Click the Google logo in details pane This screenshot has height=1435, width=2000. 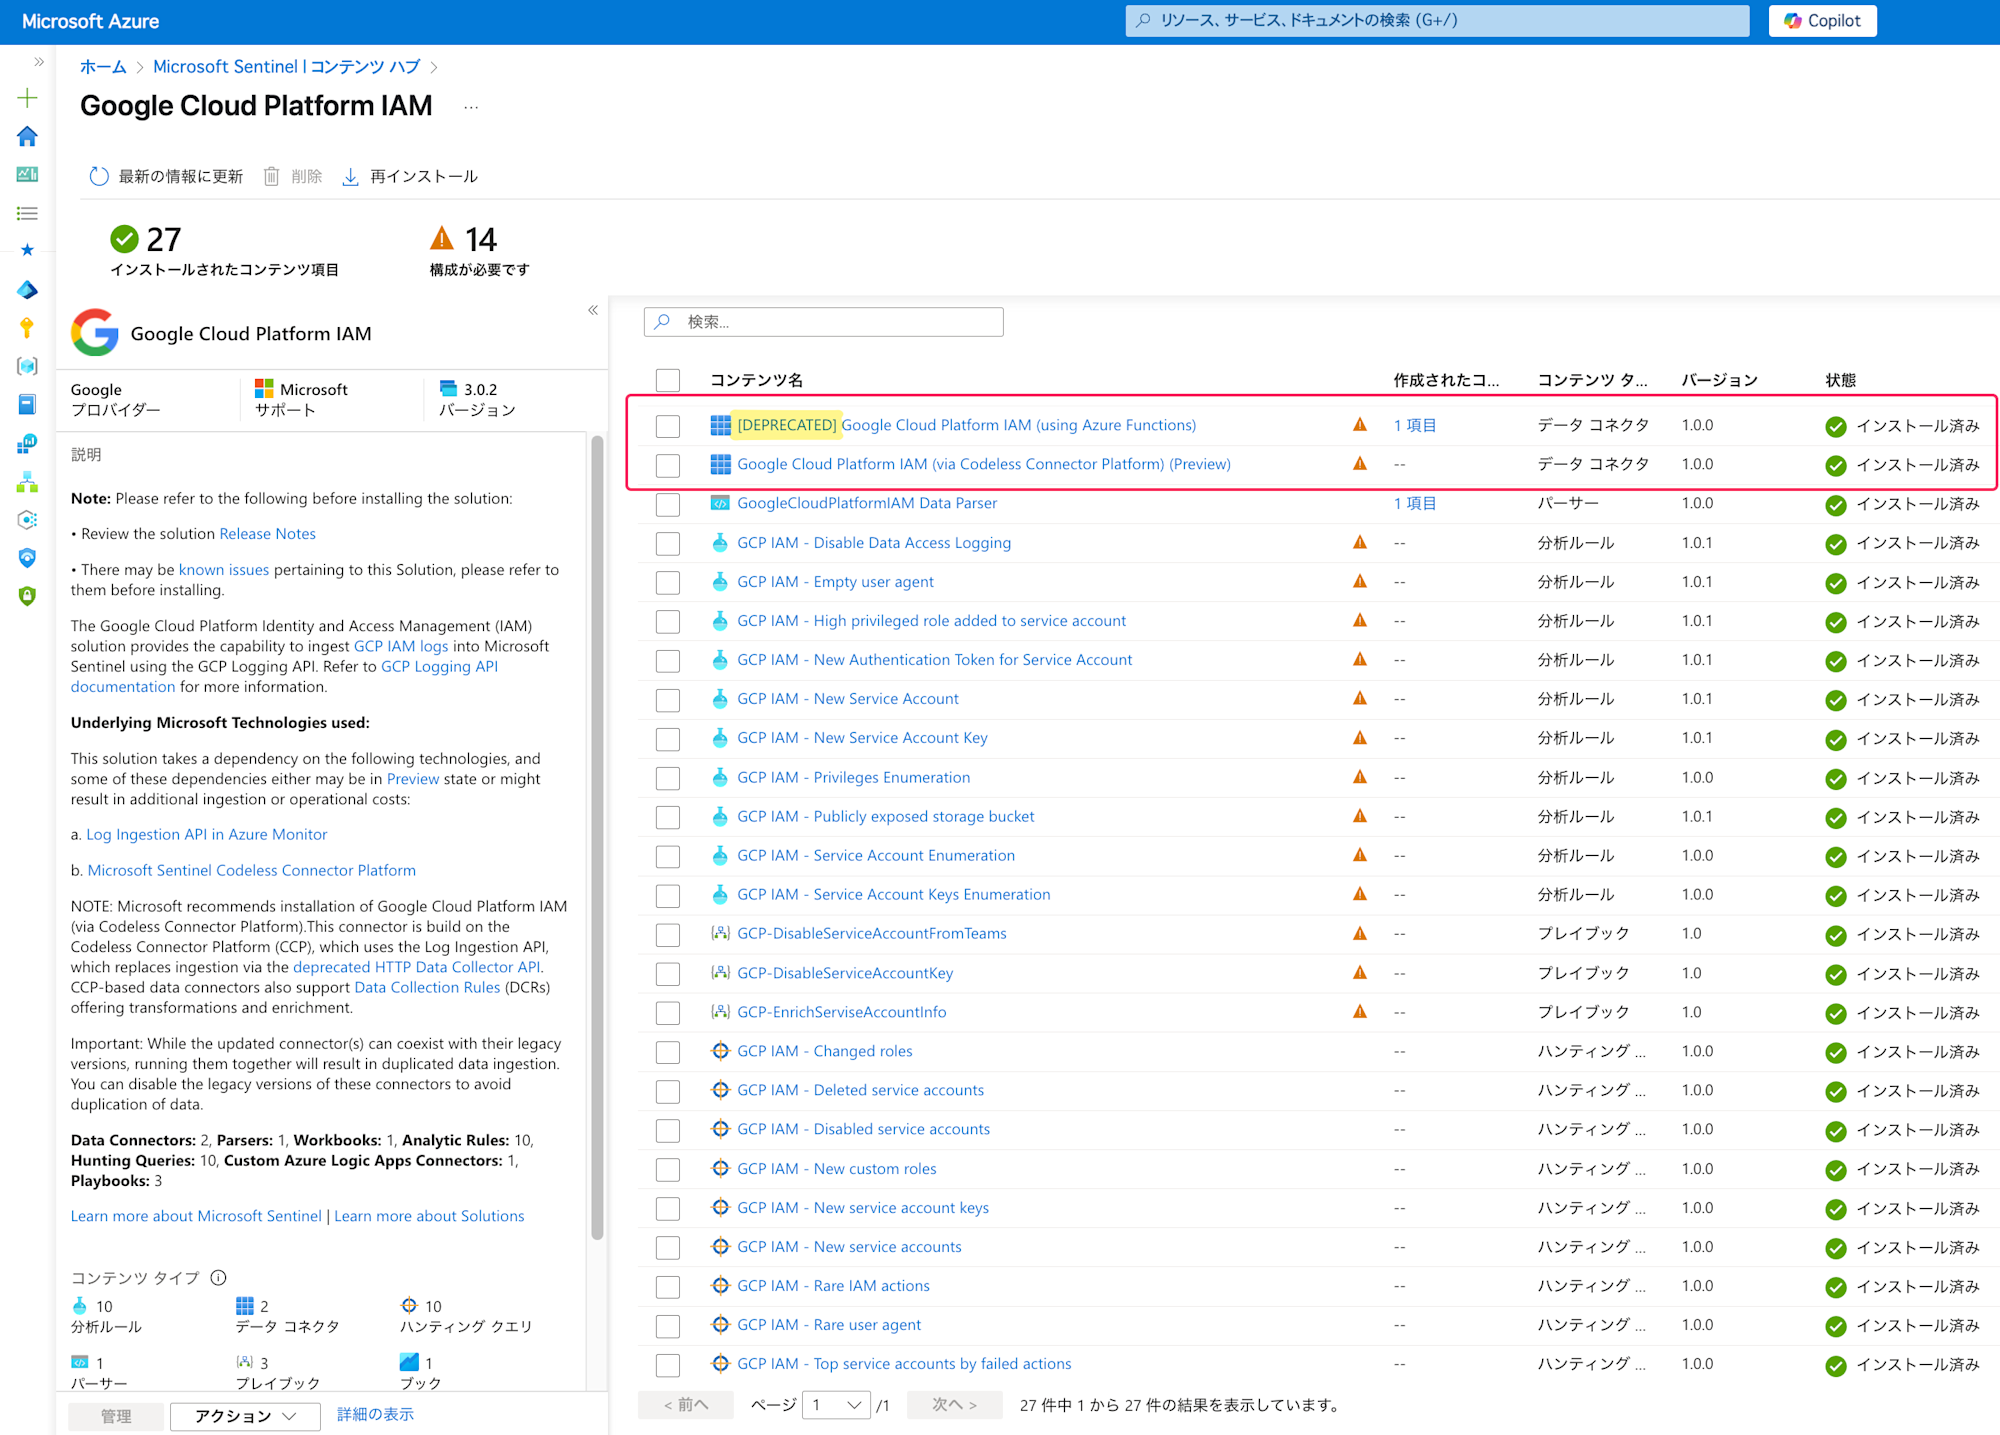coord(95,333)
